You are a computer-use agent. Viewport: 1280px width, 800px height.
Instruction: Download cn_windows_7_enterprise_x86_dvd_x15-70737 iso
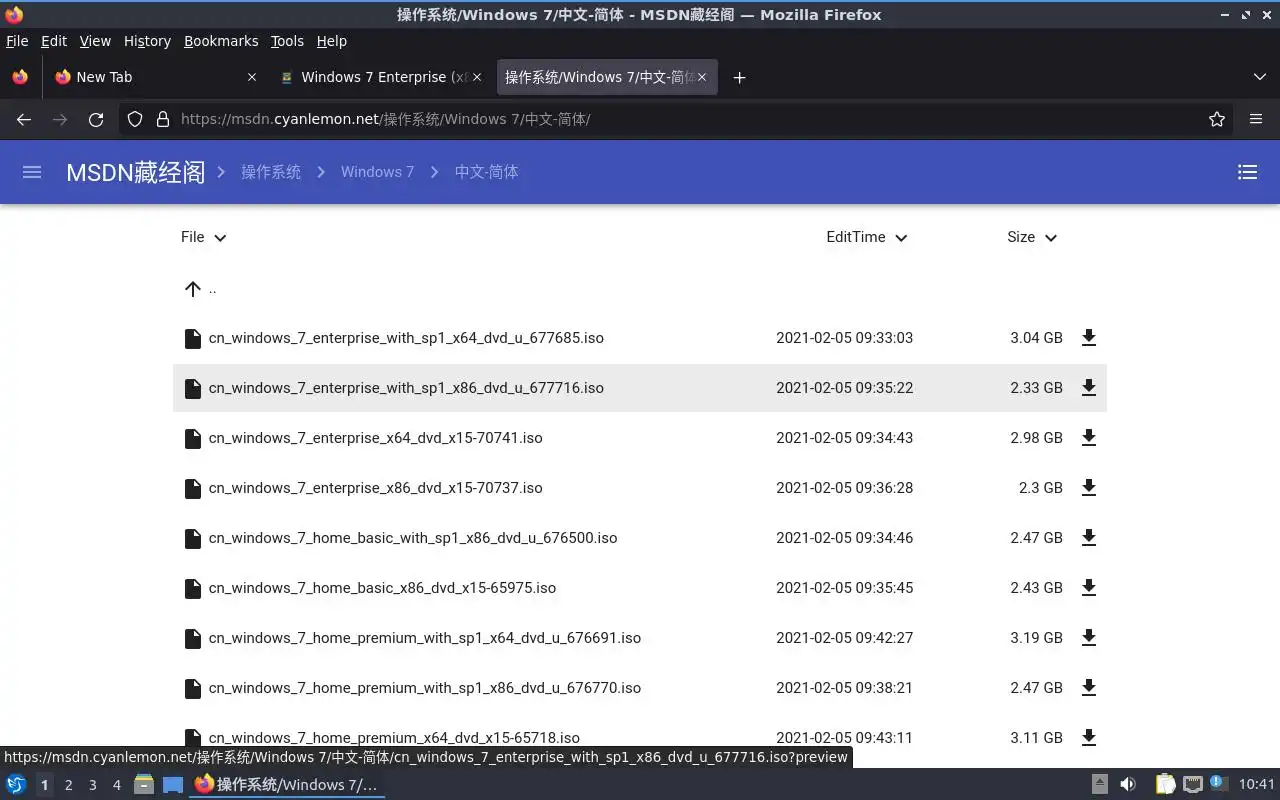1089,488
